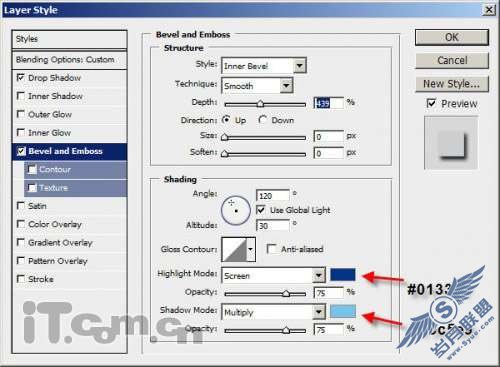This screenshot has width=500, height=367.
Task: Open the Gloss Contour dropdown arrow
Action: point(251,249)
